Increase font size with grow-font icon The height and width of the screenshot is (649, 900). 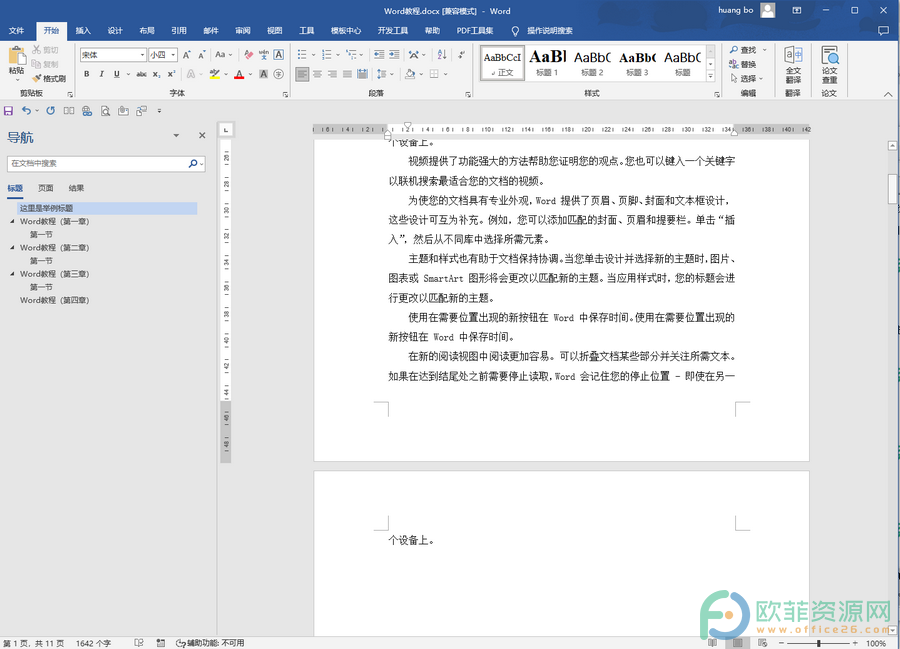[x=187, y=55]
